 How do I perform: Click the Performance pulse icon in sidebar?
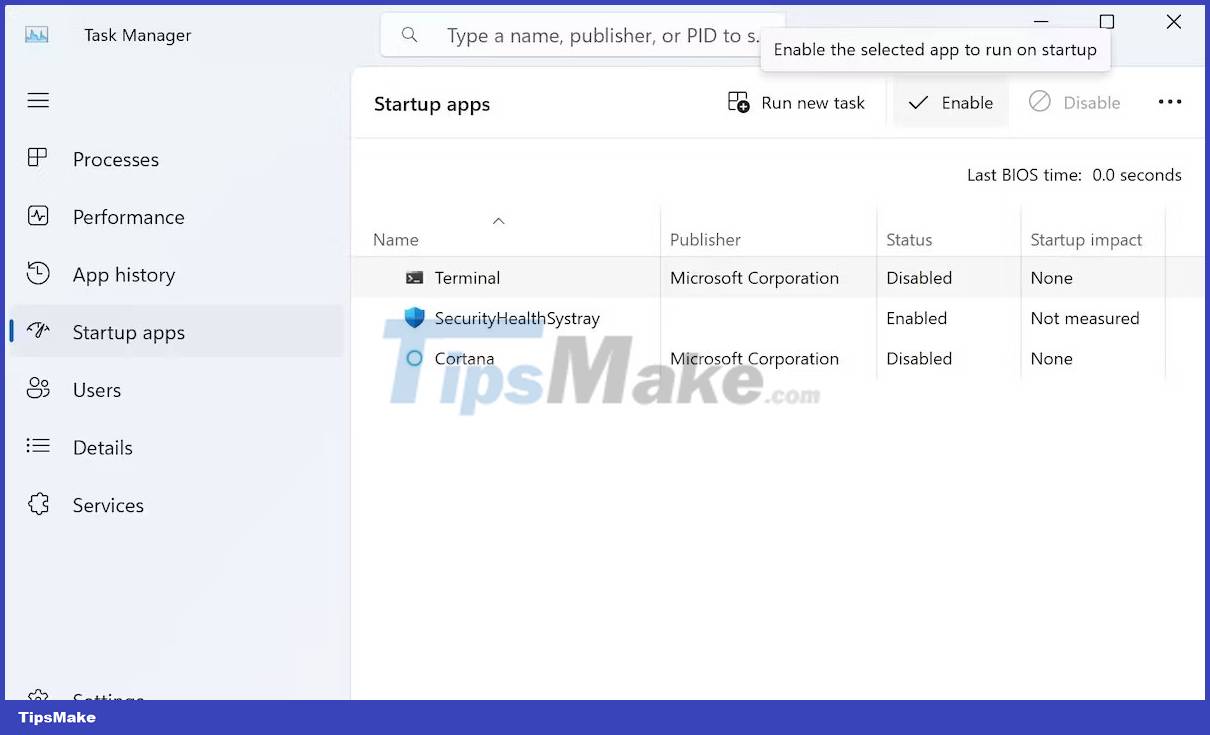tap(38, 216)
